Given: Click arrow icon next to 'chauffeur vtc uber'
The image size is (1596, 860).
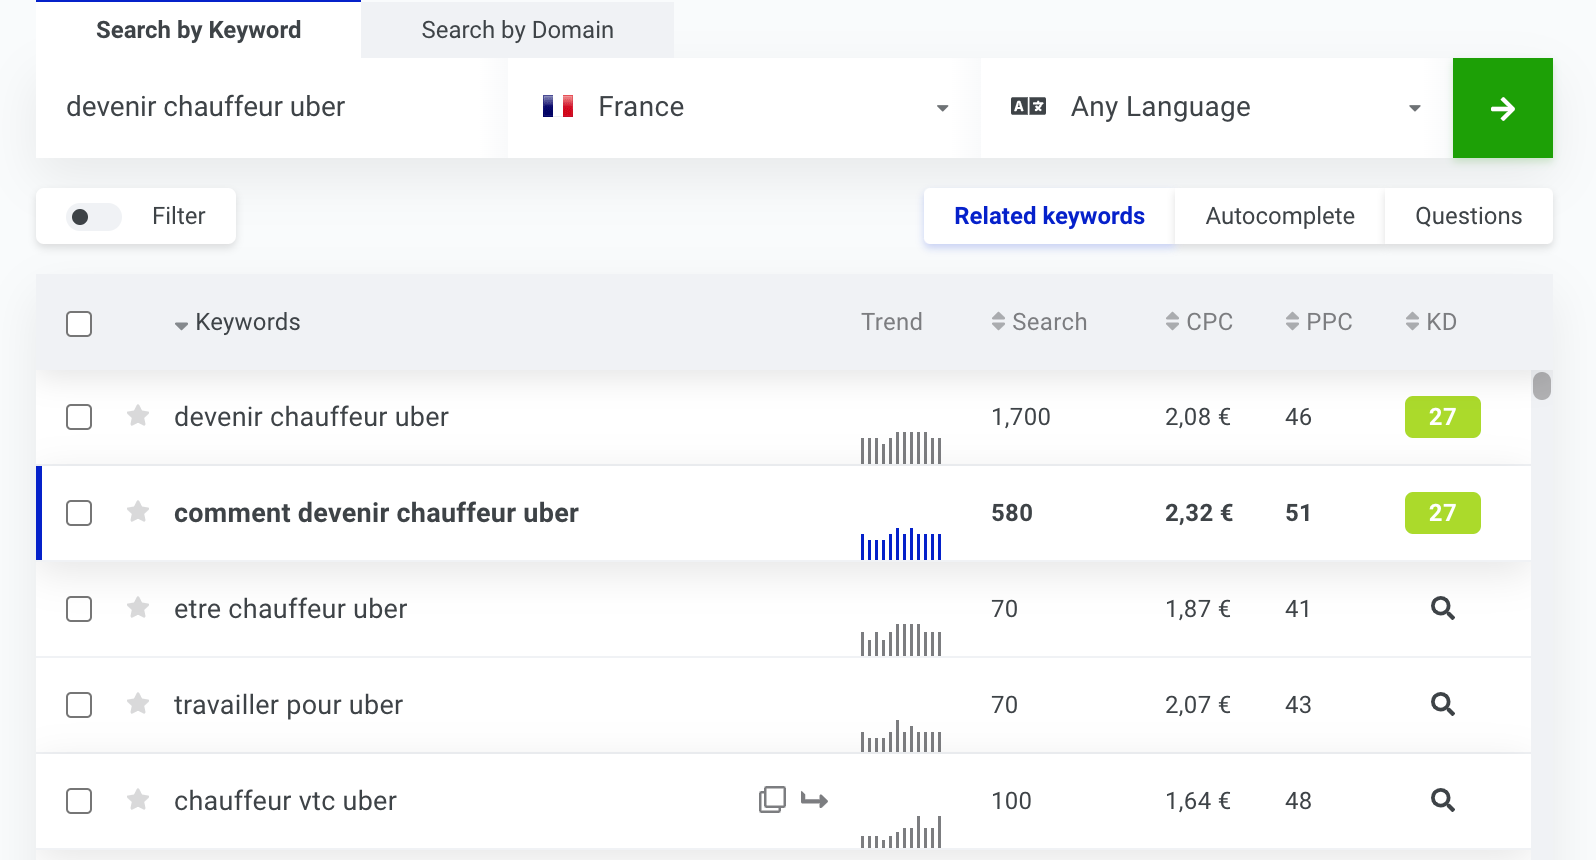Looking at the screenshot, I should pos(814,800).
